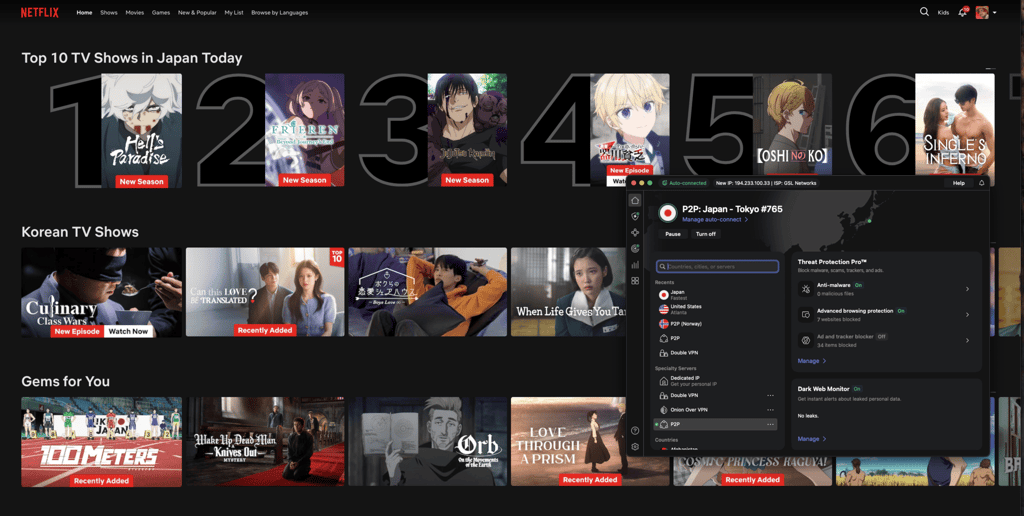Click the Japan flag icon beside Tokyo #765
This screenshot has width=1024, height=516.
[x=667, y=214]
